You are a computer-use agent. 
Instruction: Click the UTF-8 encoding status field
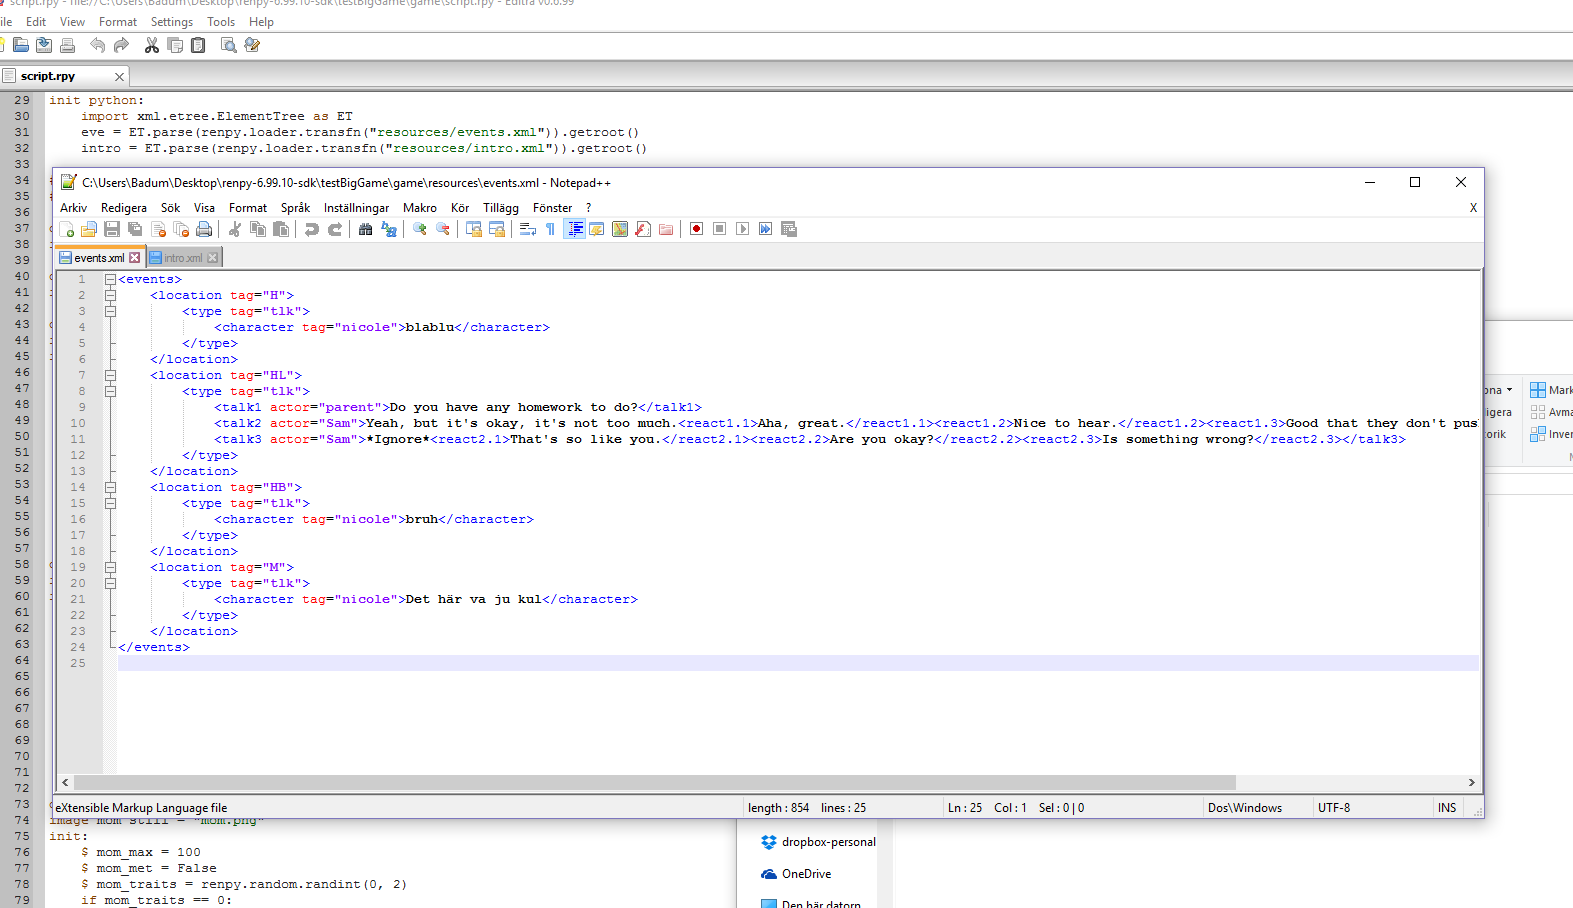(1333, 807)
